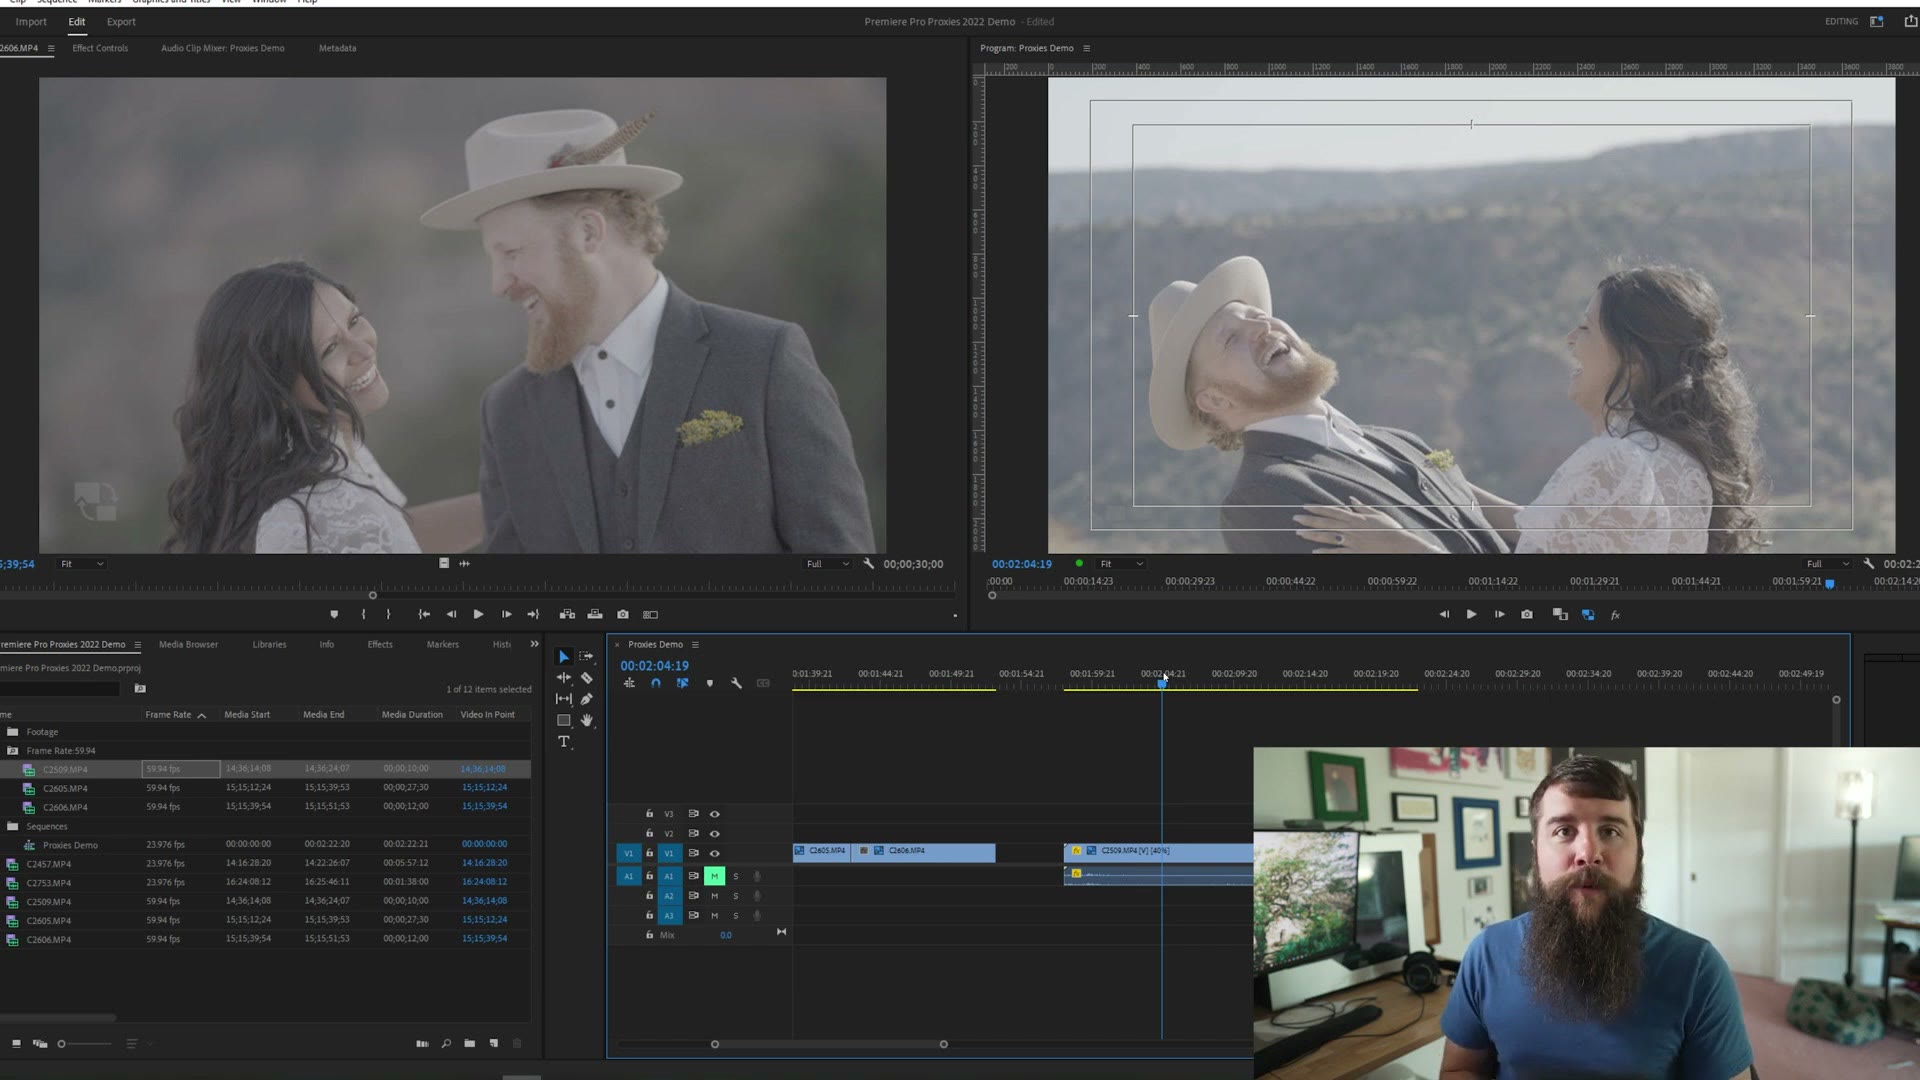Open Metadata tab
This screenshot has height=1080, width=1920.
(337, 48)
